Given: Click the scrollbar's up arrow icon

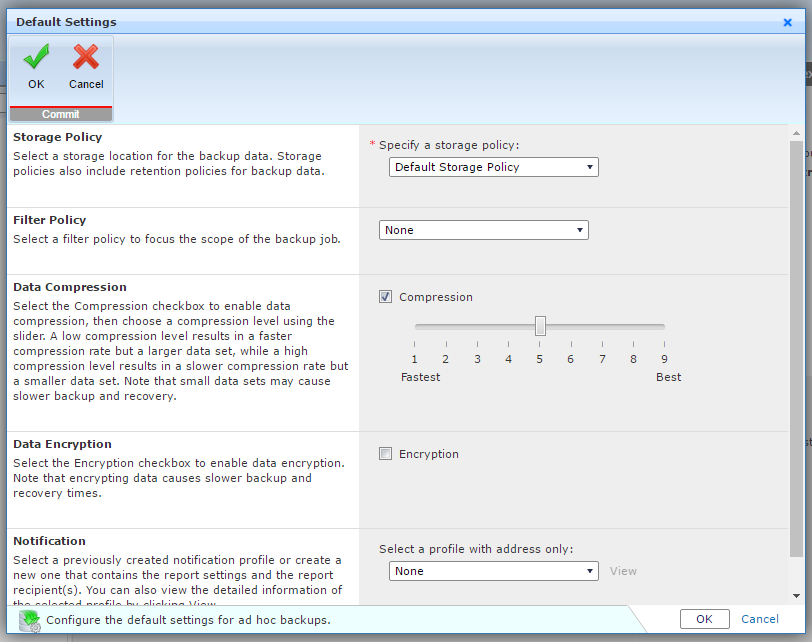Looking at the screenshot, I should (x=799, y=131).
